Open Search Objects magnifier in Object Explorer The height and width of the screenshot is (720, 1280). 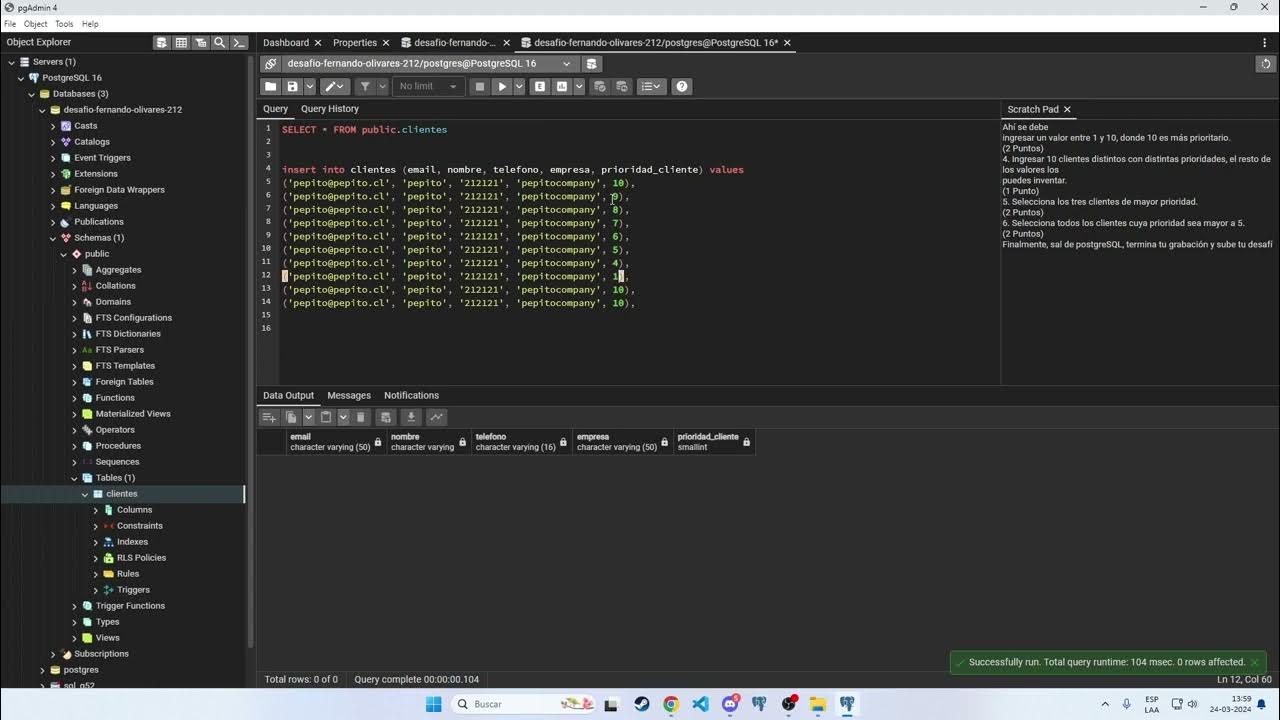[219, 42]
